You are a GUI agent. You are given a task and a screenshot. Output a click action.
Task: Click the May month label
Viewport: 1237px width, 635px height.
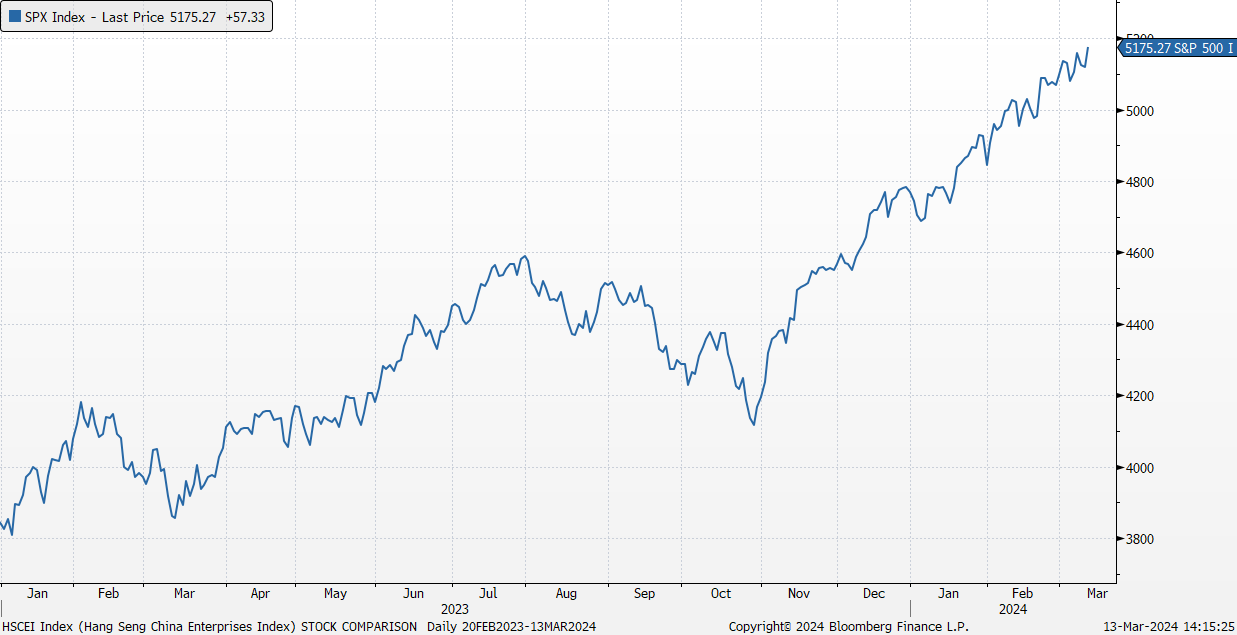pyautogui.click(x=336, y=593)
